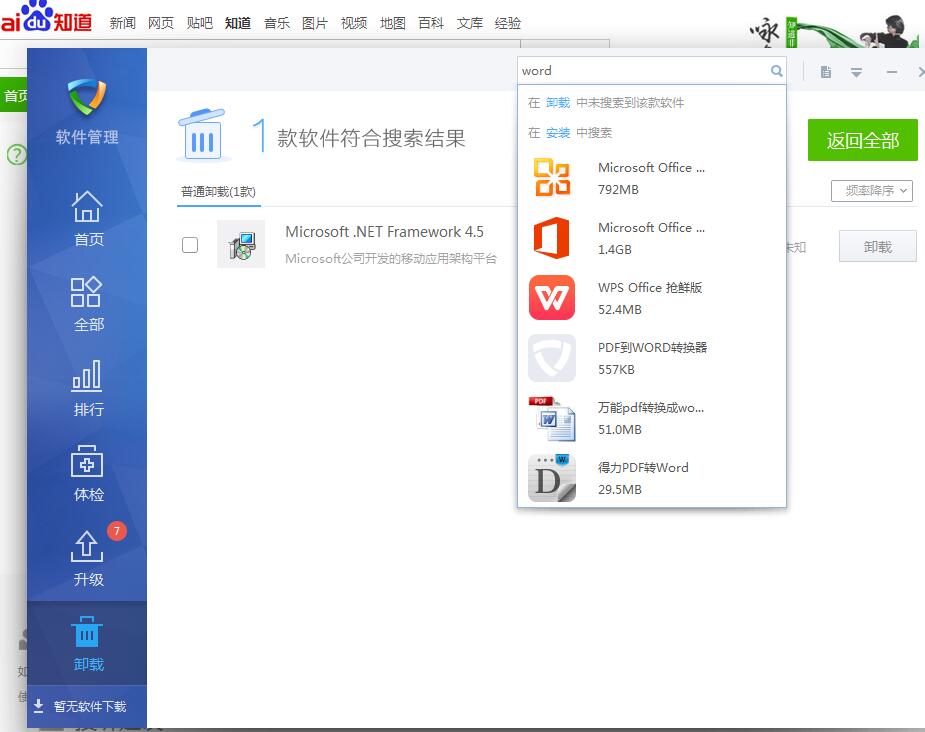Check the Microsoft .NET Framework 4.5 checkbox
The width and height of the screenshot is (925, 732).
[x=190, y=245]
